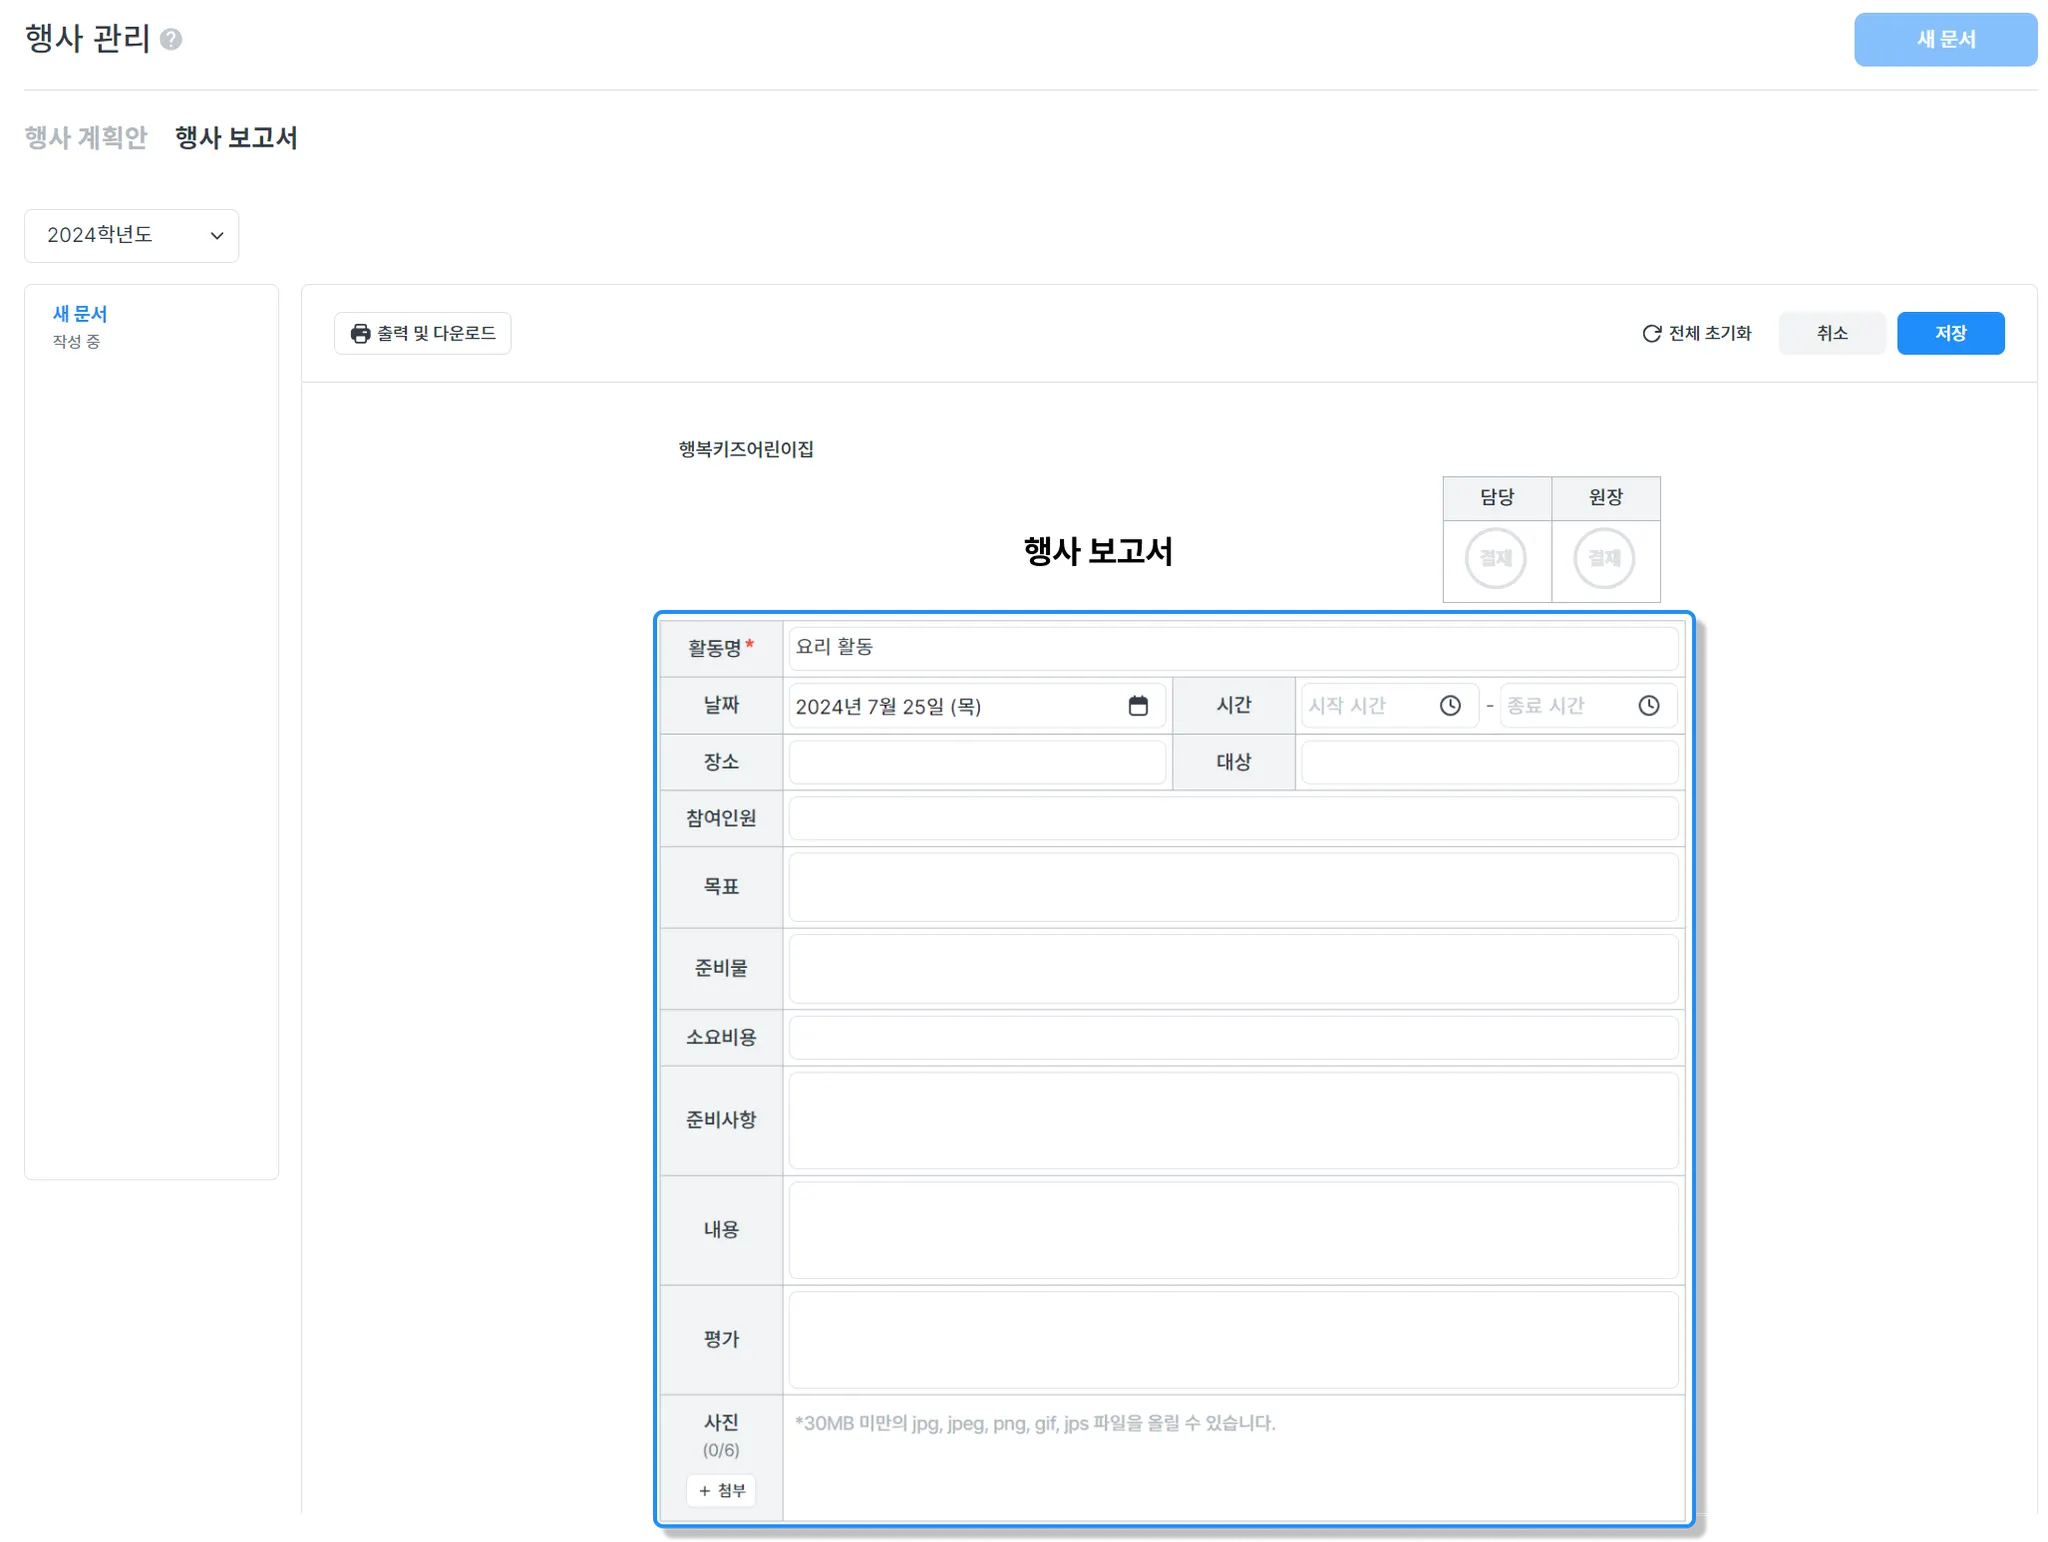This screenshot has width=2048, height=1542.
Task: Click the 취소 cancel button
Action: click(x=1831, y=334)
